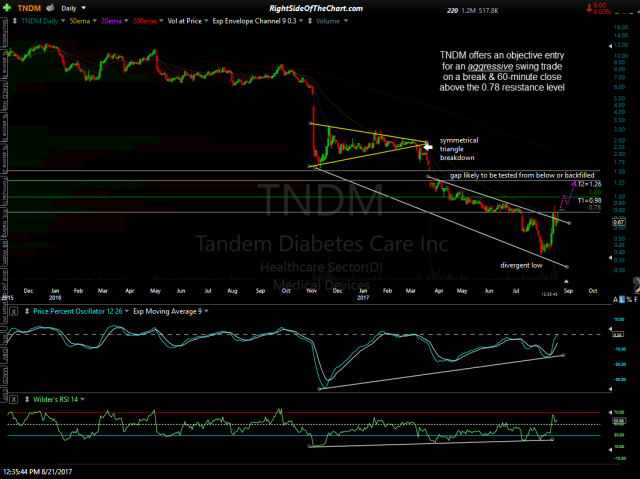Close the Wilder's RSI pane
Image resolution: width=640 pixels, height=479 pixels.
(x=13, y=399)
